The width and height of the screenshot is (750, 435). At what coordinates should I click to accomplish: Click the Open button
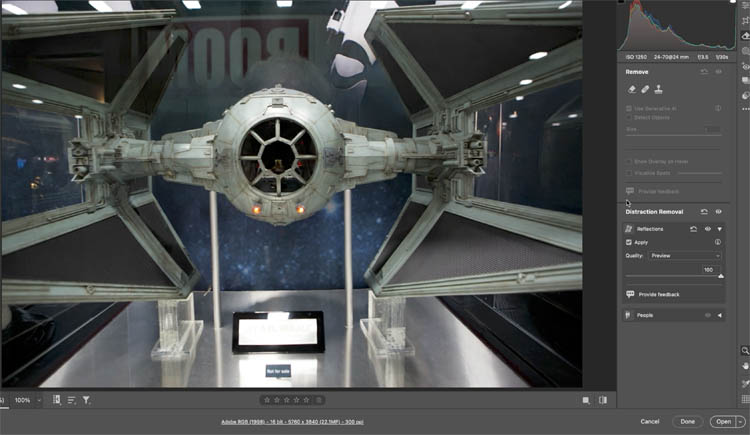723,422
